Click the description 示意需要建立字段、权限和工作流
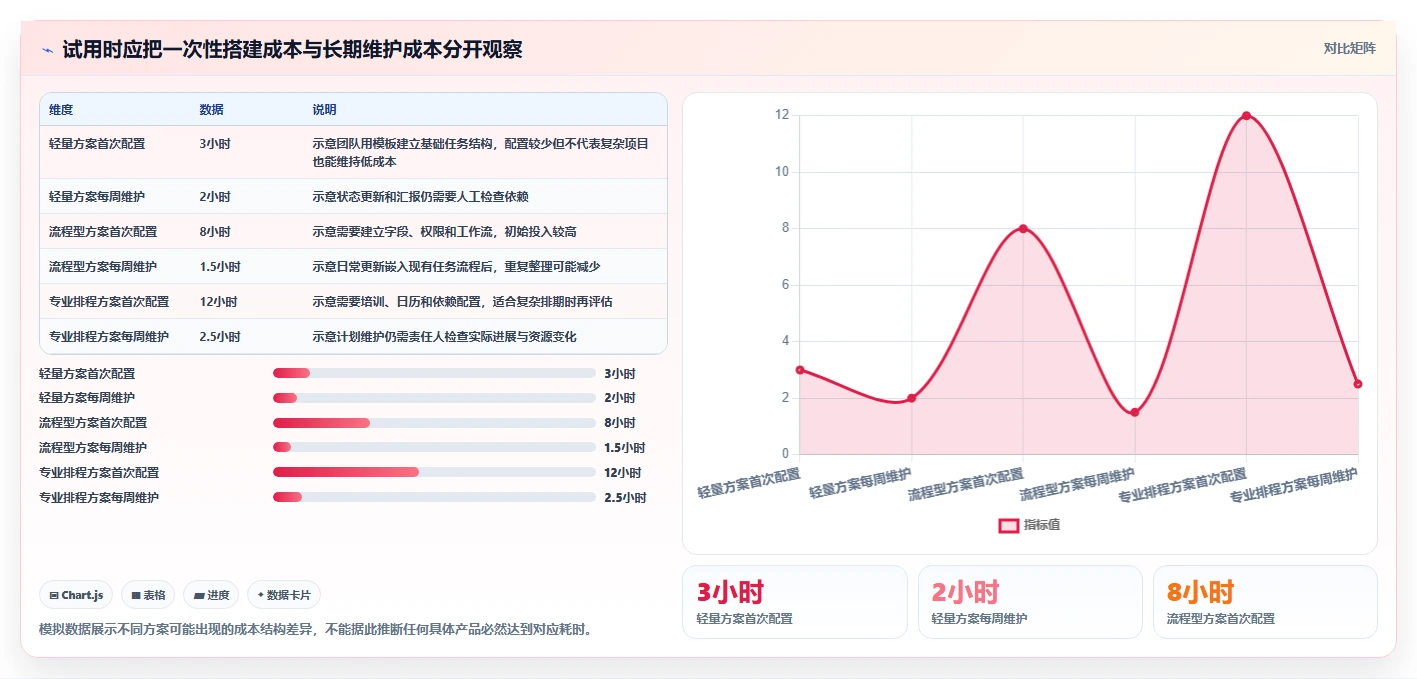 (x=444, y=231)
